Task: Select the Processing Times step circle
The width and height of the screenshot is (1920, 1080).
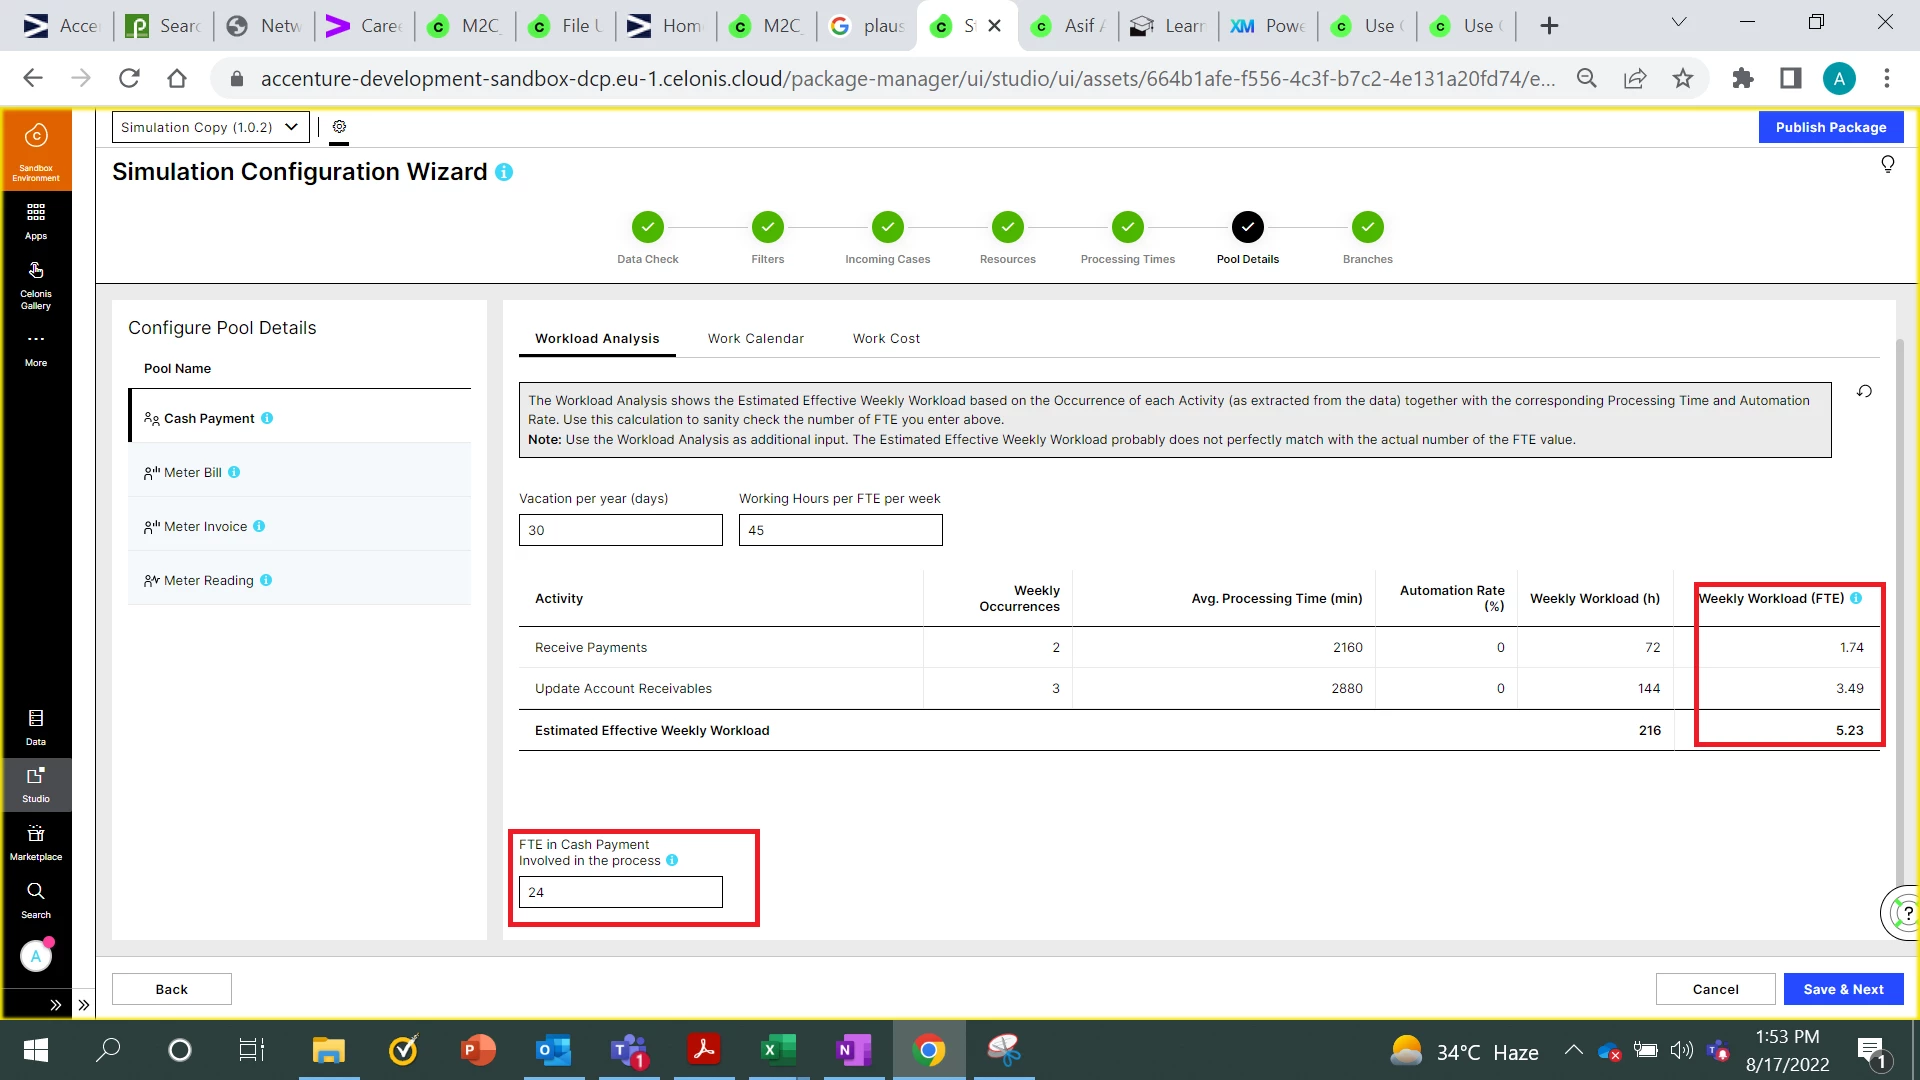Action: click(1127, 227)
